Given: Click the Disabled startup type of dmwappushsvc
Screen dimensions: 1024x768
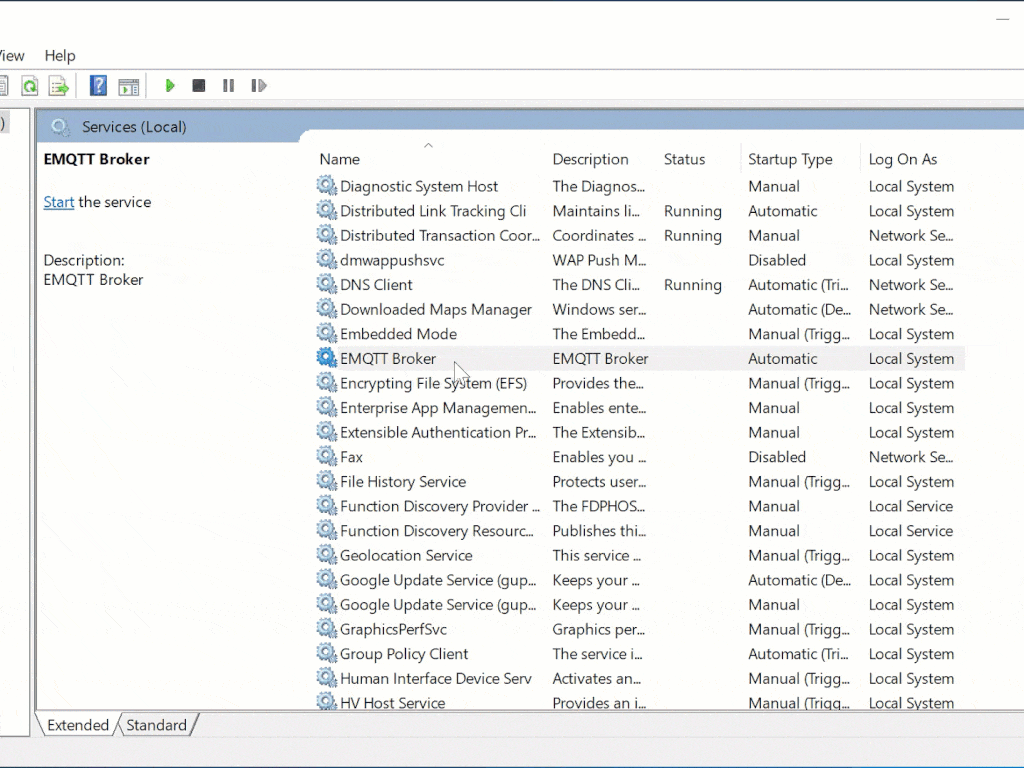Looking at the screenshot, I should pyautogui.click(x=777, y=260).
